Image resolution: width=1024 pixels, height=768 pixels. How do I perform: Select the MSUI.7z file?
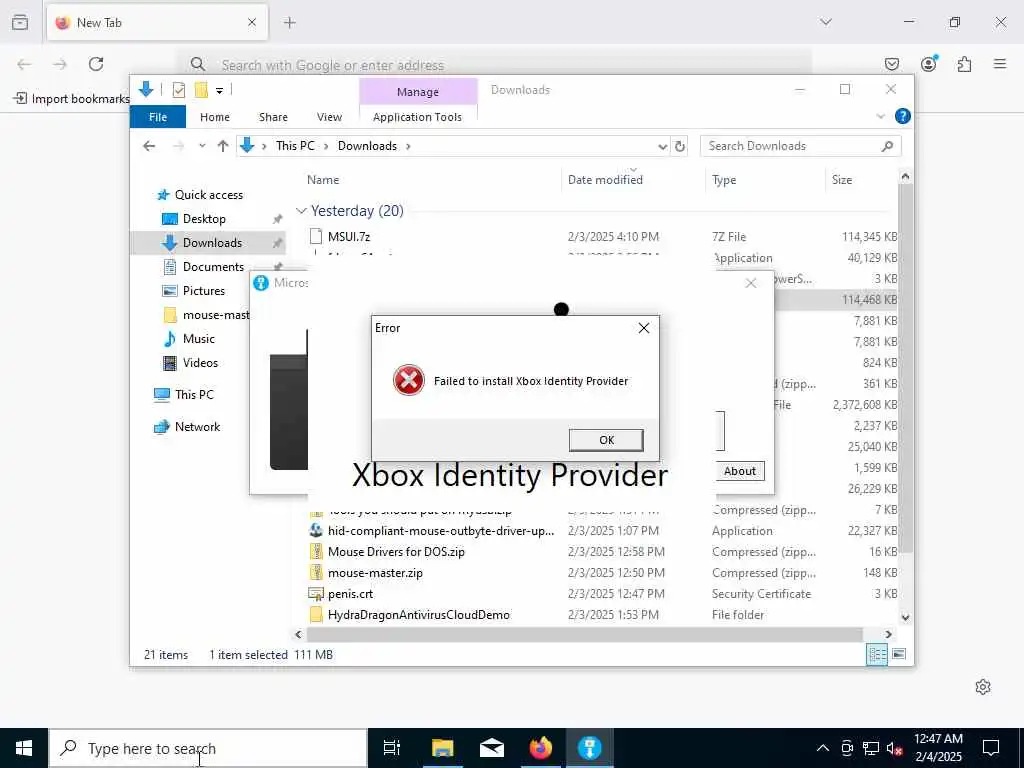click(349, 236)
